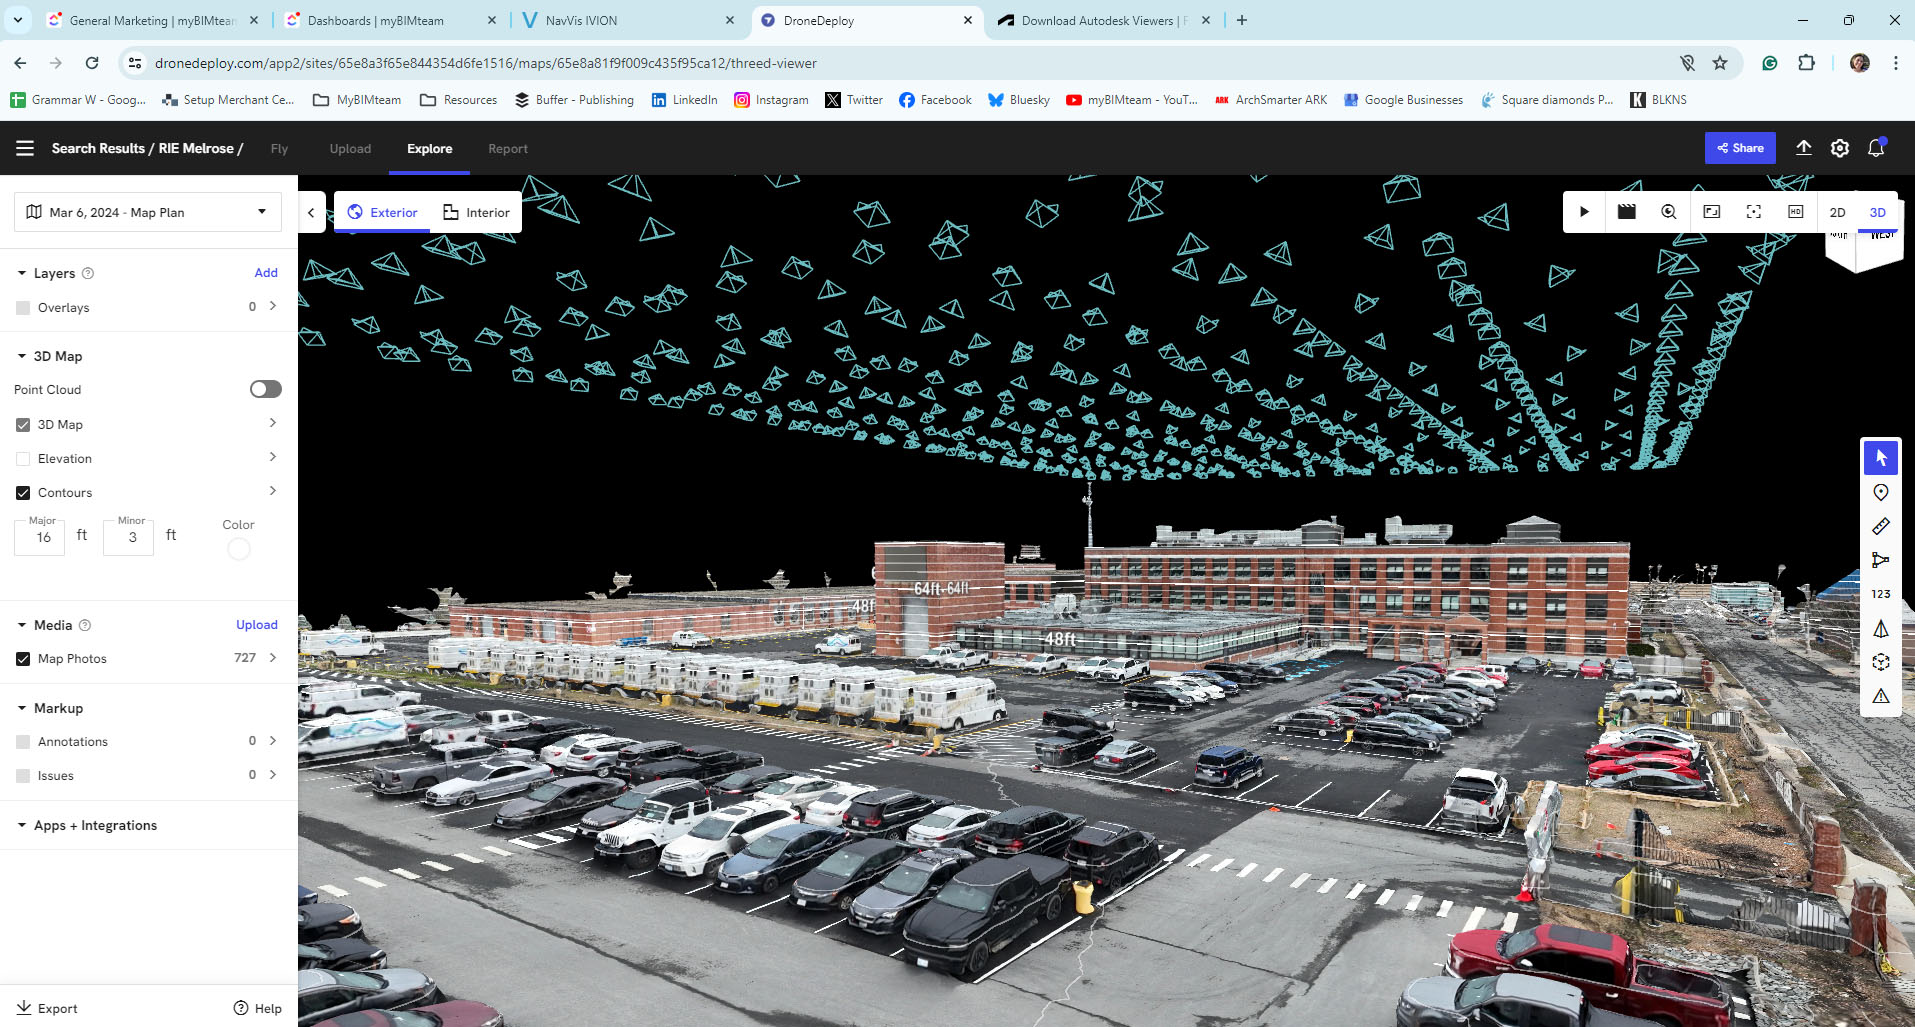Switch to the Interior tab
The height and width of the screenshot is (1027, 1915).
pyautogui.click(x=476, y=212)
